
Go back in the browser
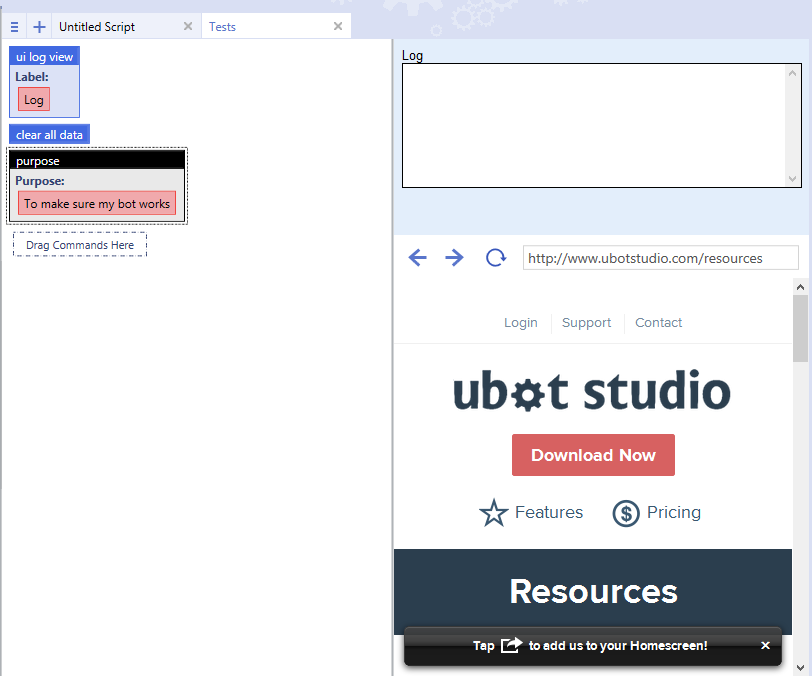pyautogui.click(x=417, y=257)
